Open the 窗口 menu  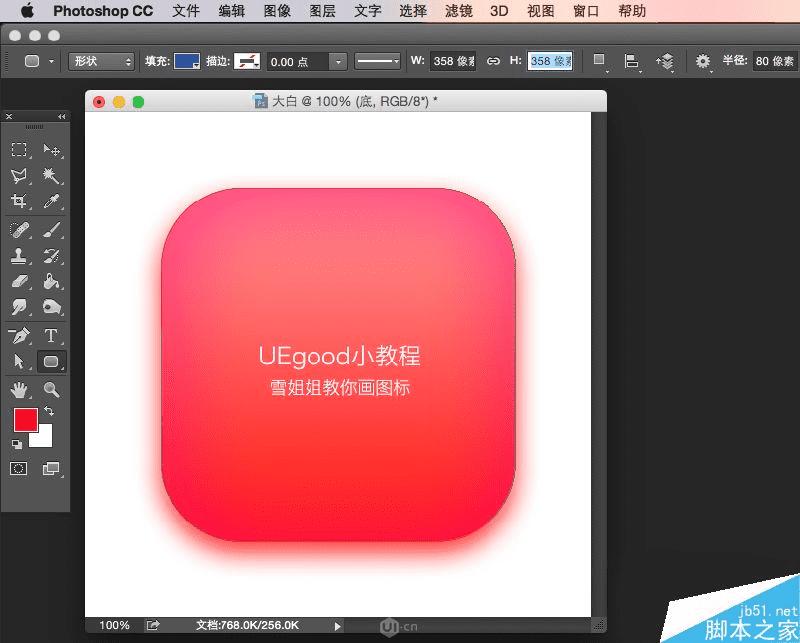[x=586, y=11]
